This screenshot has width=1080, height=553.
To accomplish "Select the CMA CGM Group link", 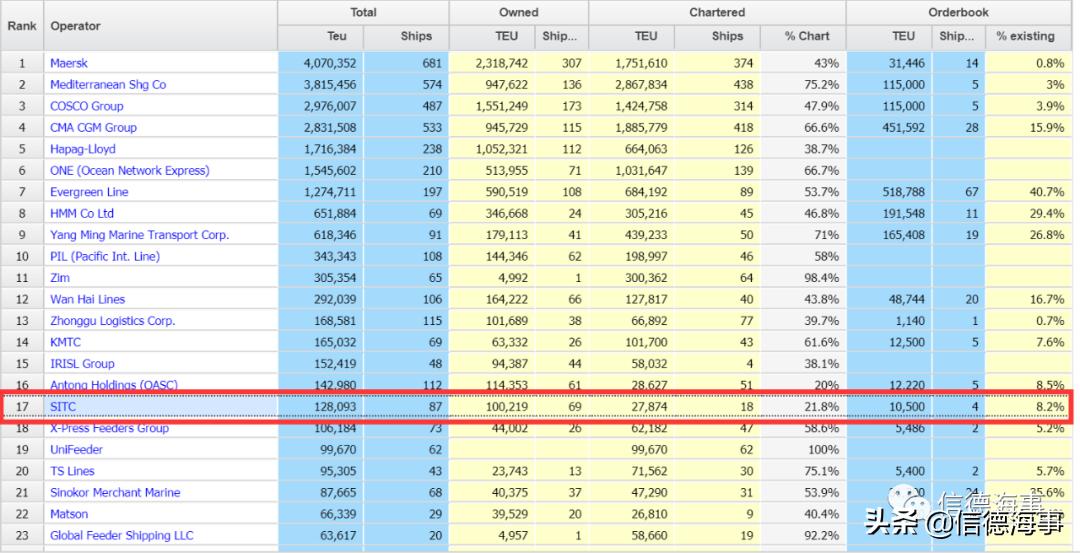I will [x=93, y=128].
